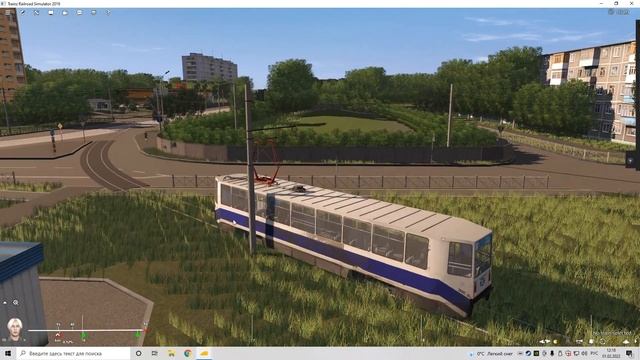
Task: Click the left-right arrows icon in bottom HUD
Action: (544, 341)
